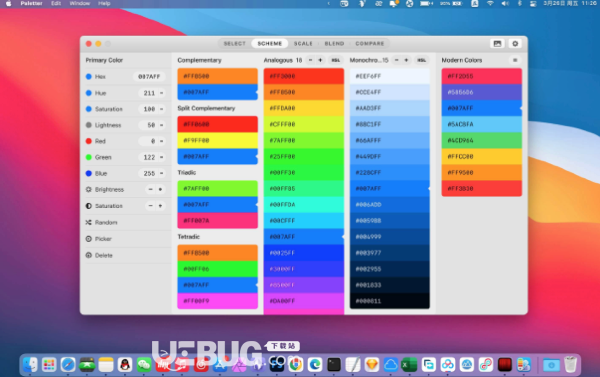600x377 pixels.
Task: Open the Apple menu
Action: click(8, 3)
